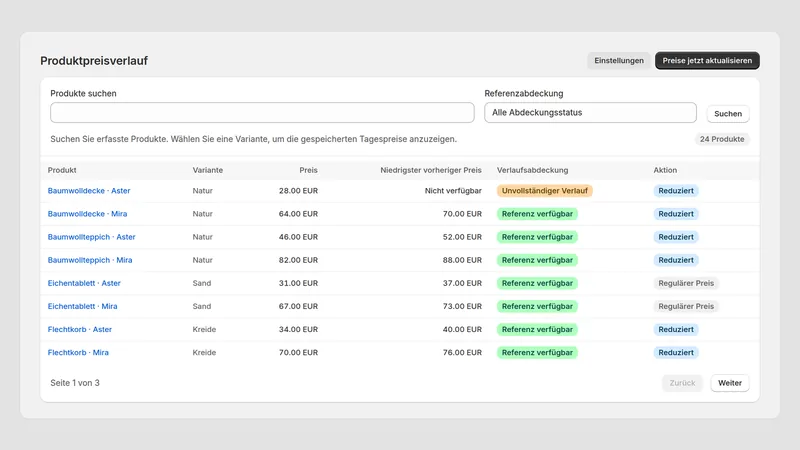Screen dimensions: 800x450
Task: Click the Verlaufsabdeckung column header
Action: 533,170
